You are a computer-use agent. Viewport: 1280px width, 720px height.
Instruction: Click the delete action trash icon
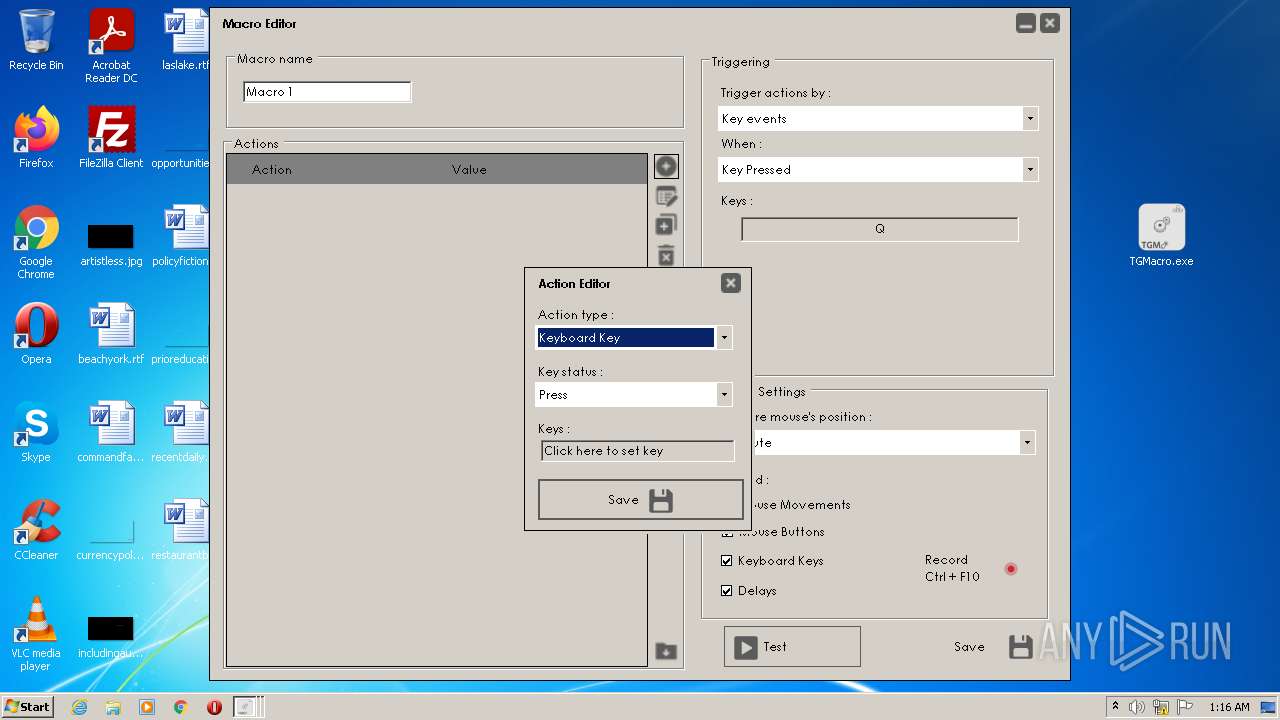[x=666, y=255]
